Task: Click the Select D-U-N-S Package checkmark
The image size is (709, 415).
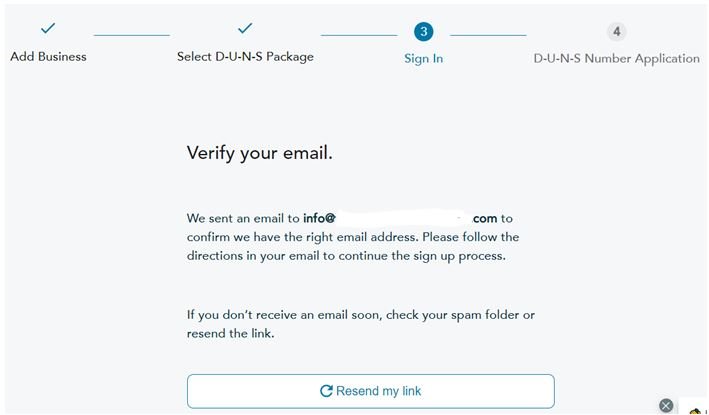Action: click(245, 29)
